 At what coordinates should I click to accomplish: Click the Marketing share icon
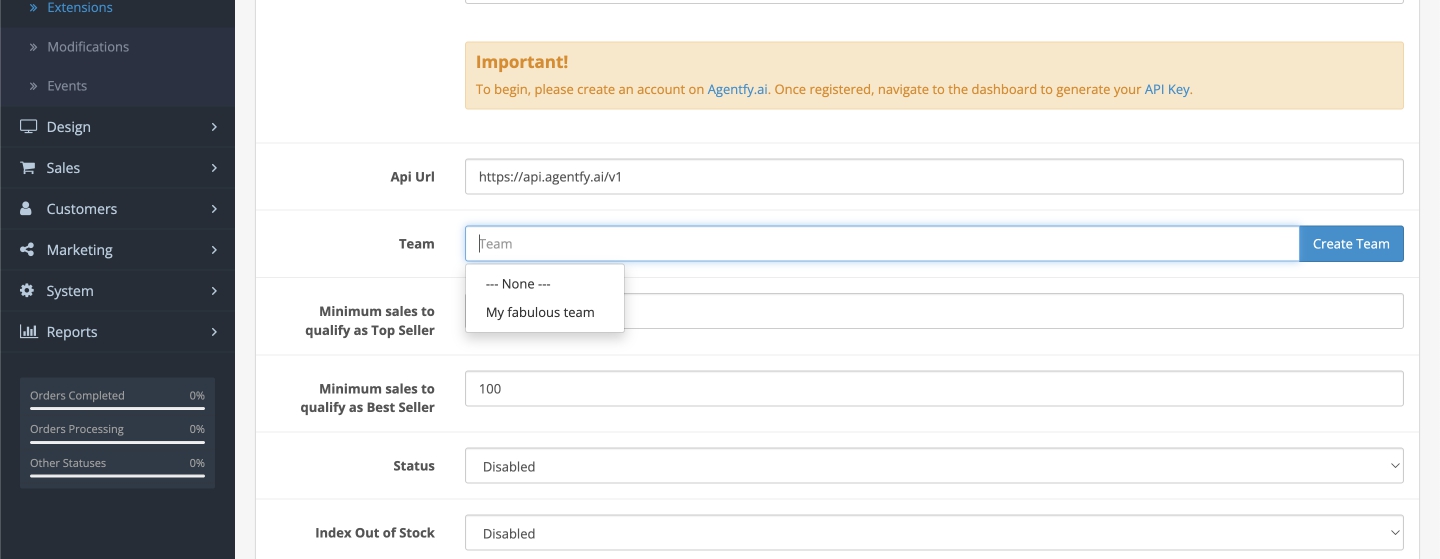click(27, 250)
